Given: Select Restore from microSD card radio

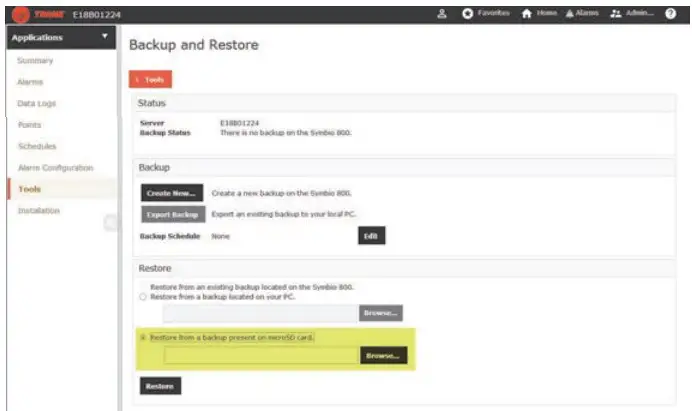Looking at the screenshot, I should 143,338.
